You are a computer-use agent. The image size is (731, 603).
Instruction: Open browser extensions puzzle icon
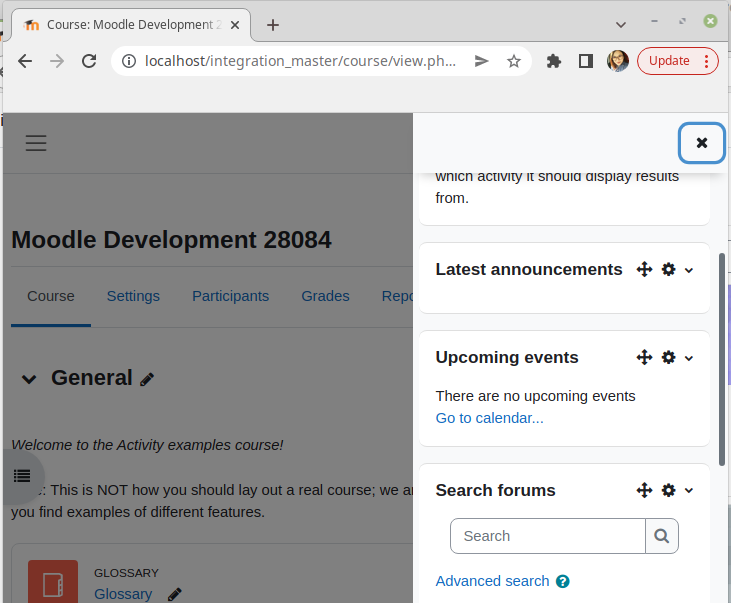pyautogui.click(x=553, y=61)
